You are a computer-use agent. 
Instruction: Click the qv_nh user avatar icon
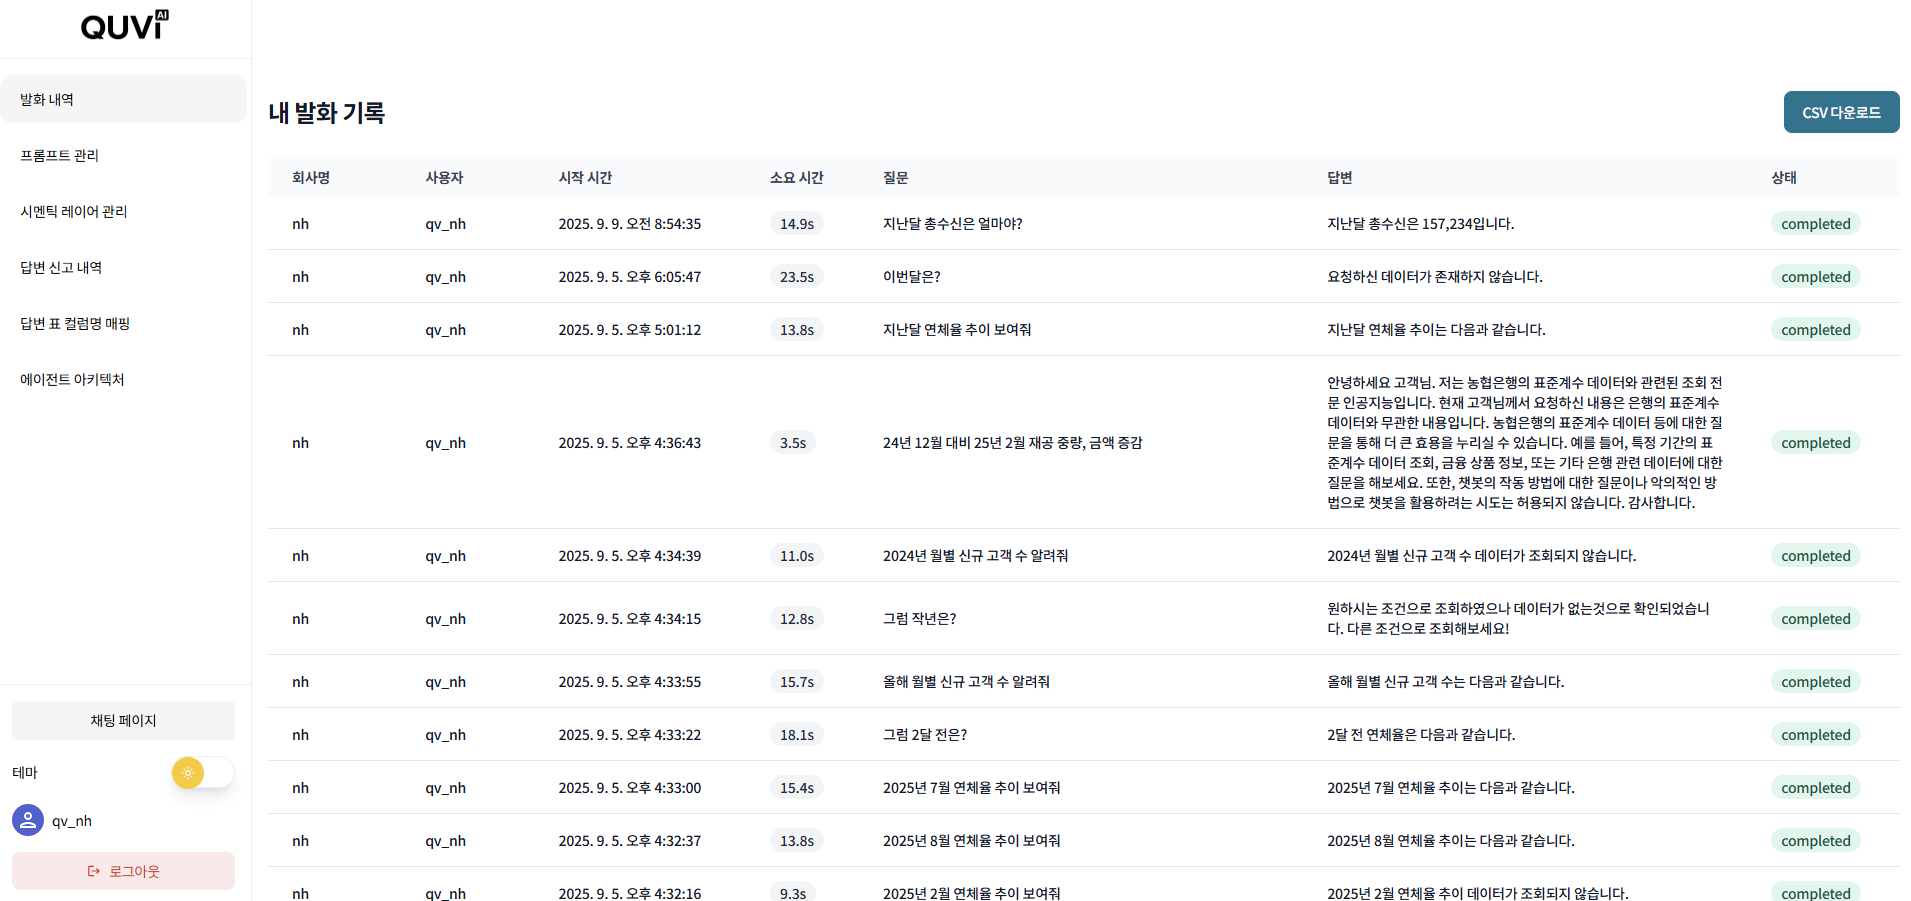pyautogui.click(x=28, y=820)
